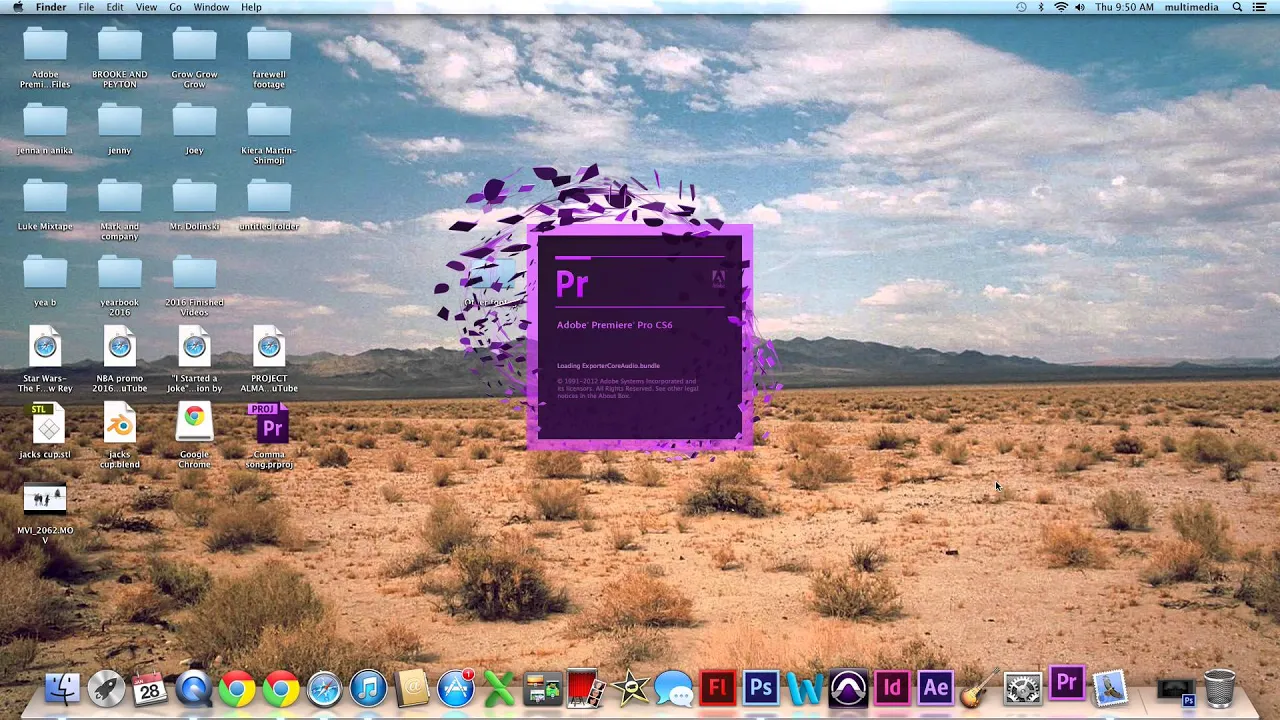Select the yearbook 2016 folder
This screenshot has width=1280, height=720.
(120, 286)
